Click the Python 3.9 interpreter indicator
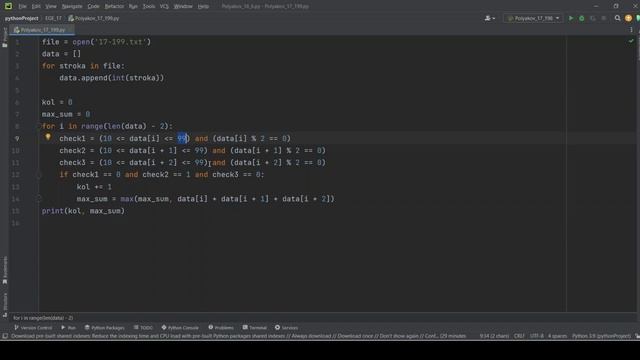 coord(601,336)
